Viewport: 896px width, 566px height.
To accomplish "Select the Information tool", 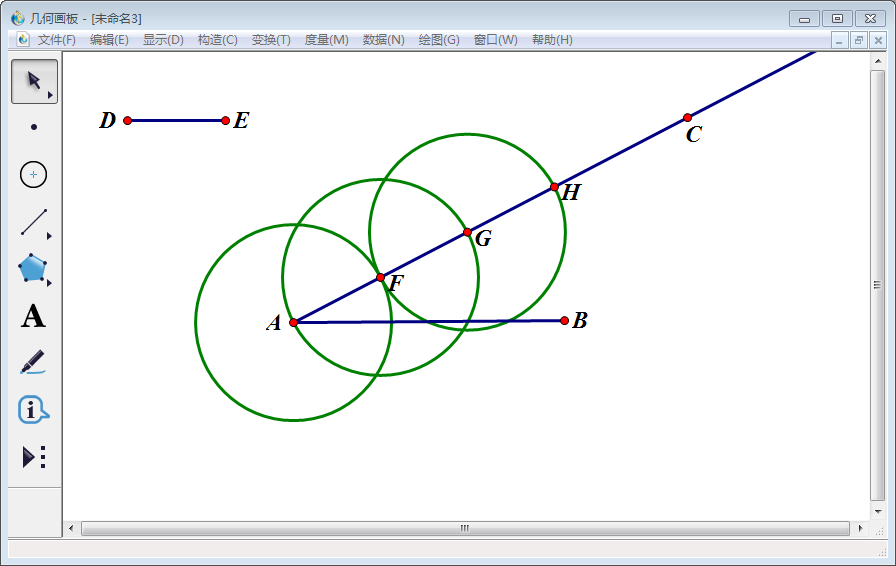I will click(x=33, y=409).
